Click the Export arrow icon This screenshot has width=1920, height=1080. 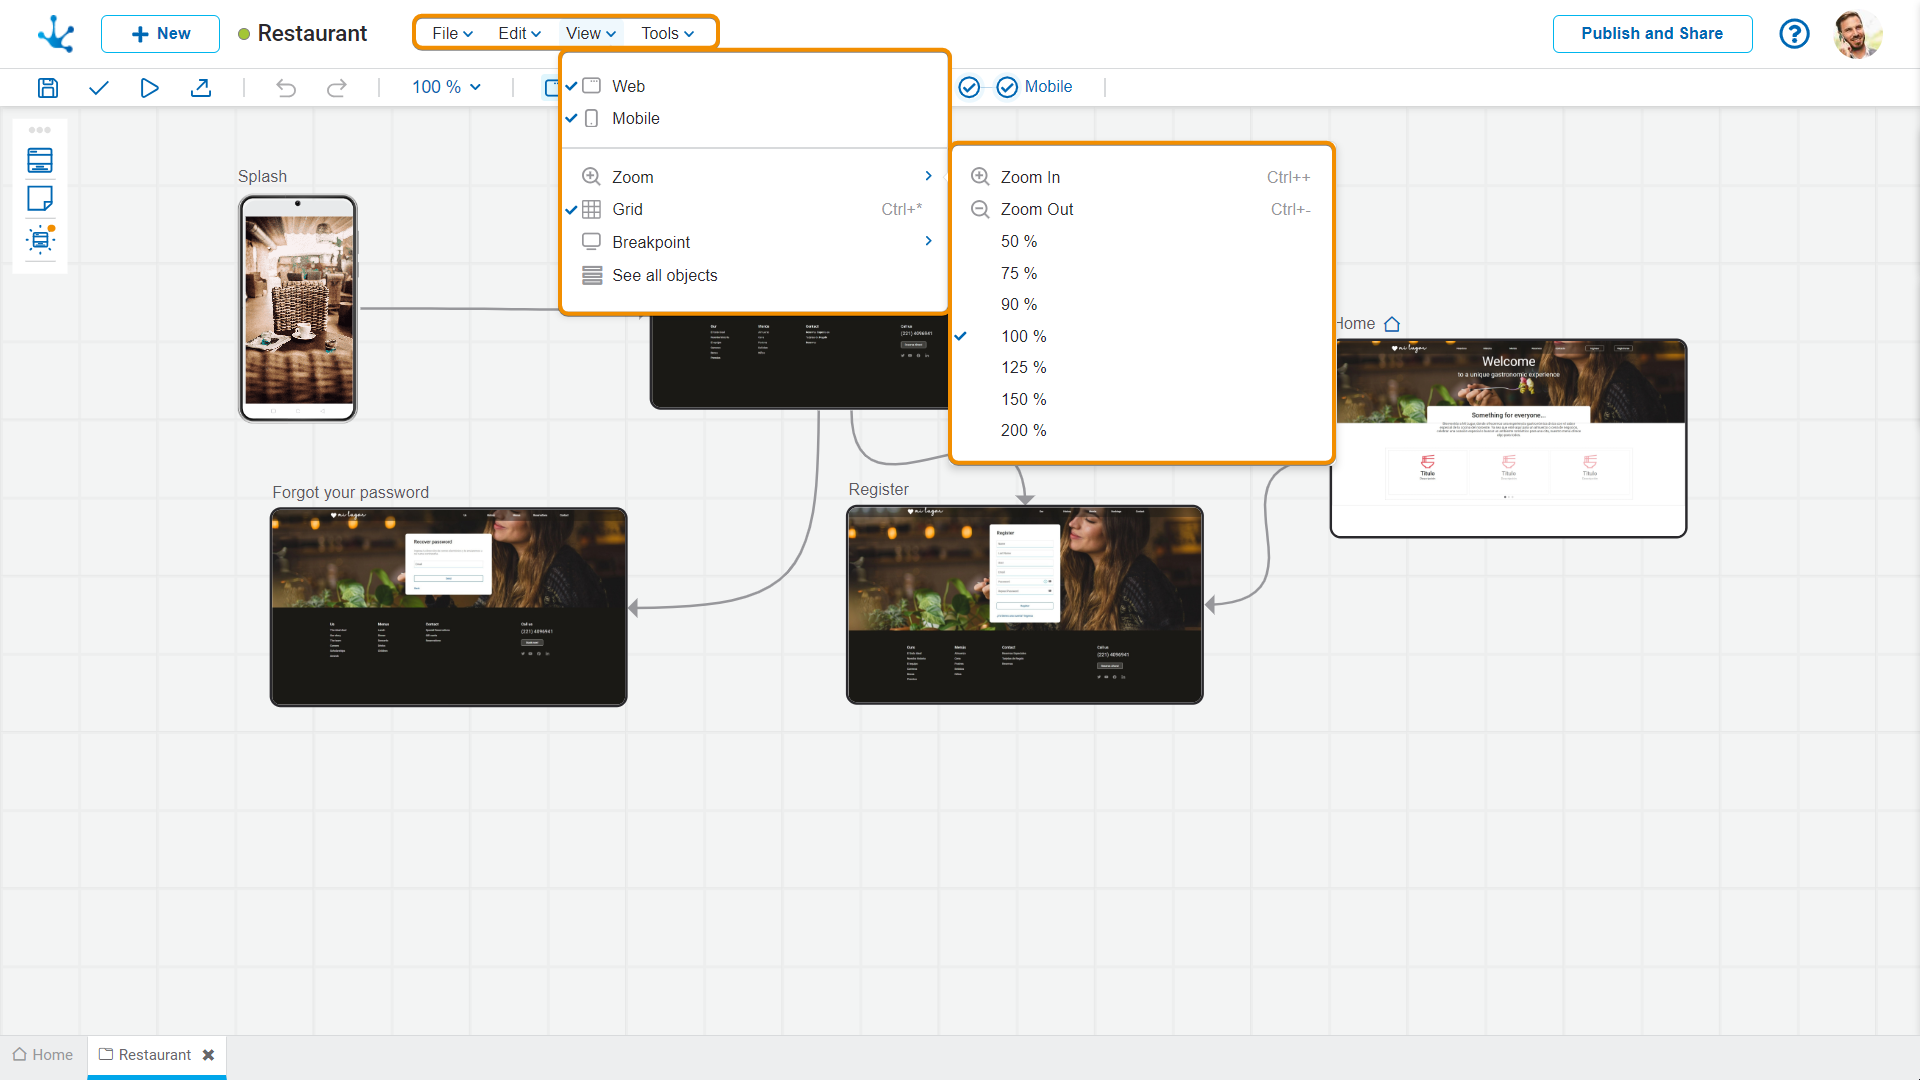point(200,87)
